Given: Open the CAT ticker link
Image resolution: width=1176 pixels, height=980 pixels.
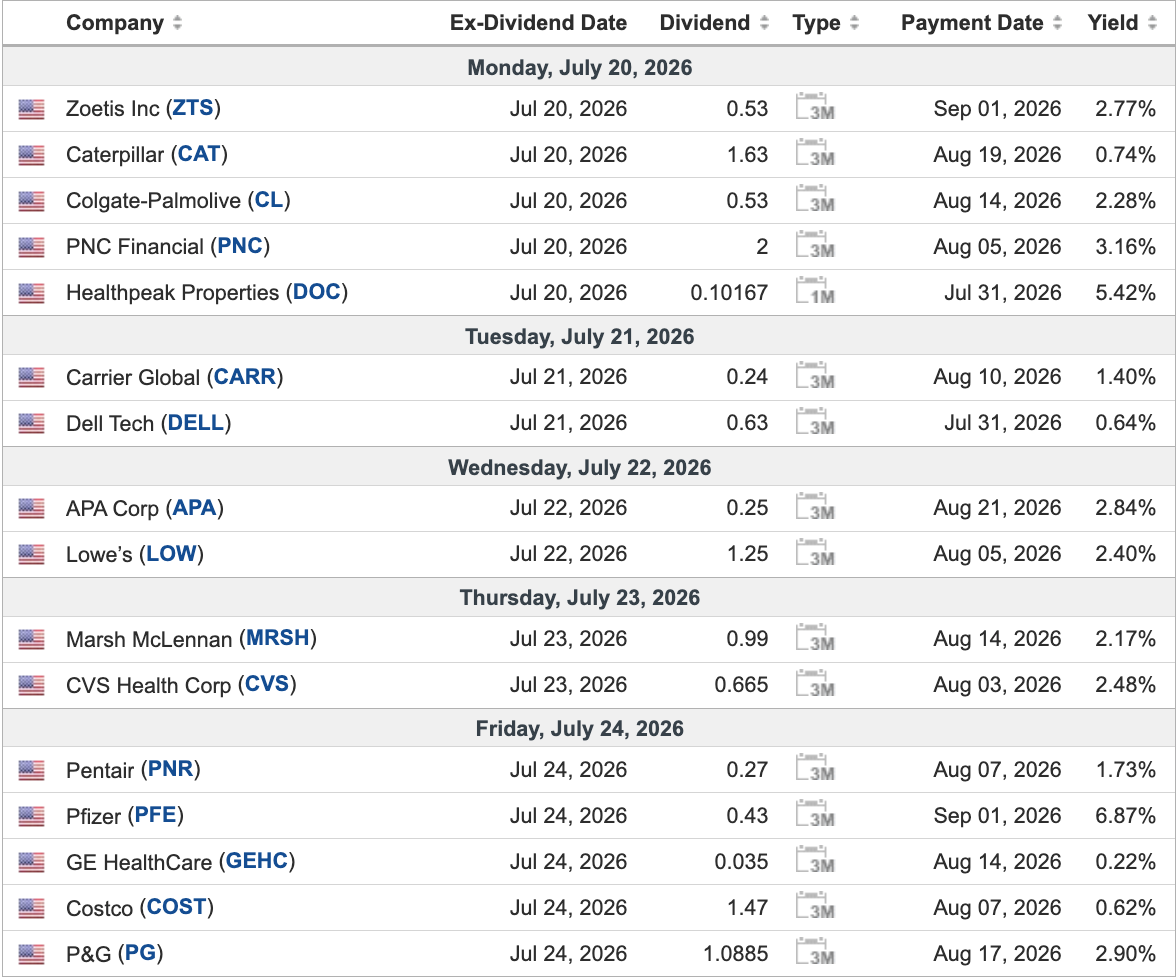Looking at the screenshot, I should point(199,154).
